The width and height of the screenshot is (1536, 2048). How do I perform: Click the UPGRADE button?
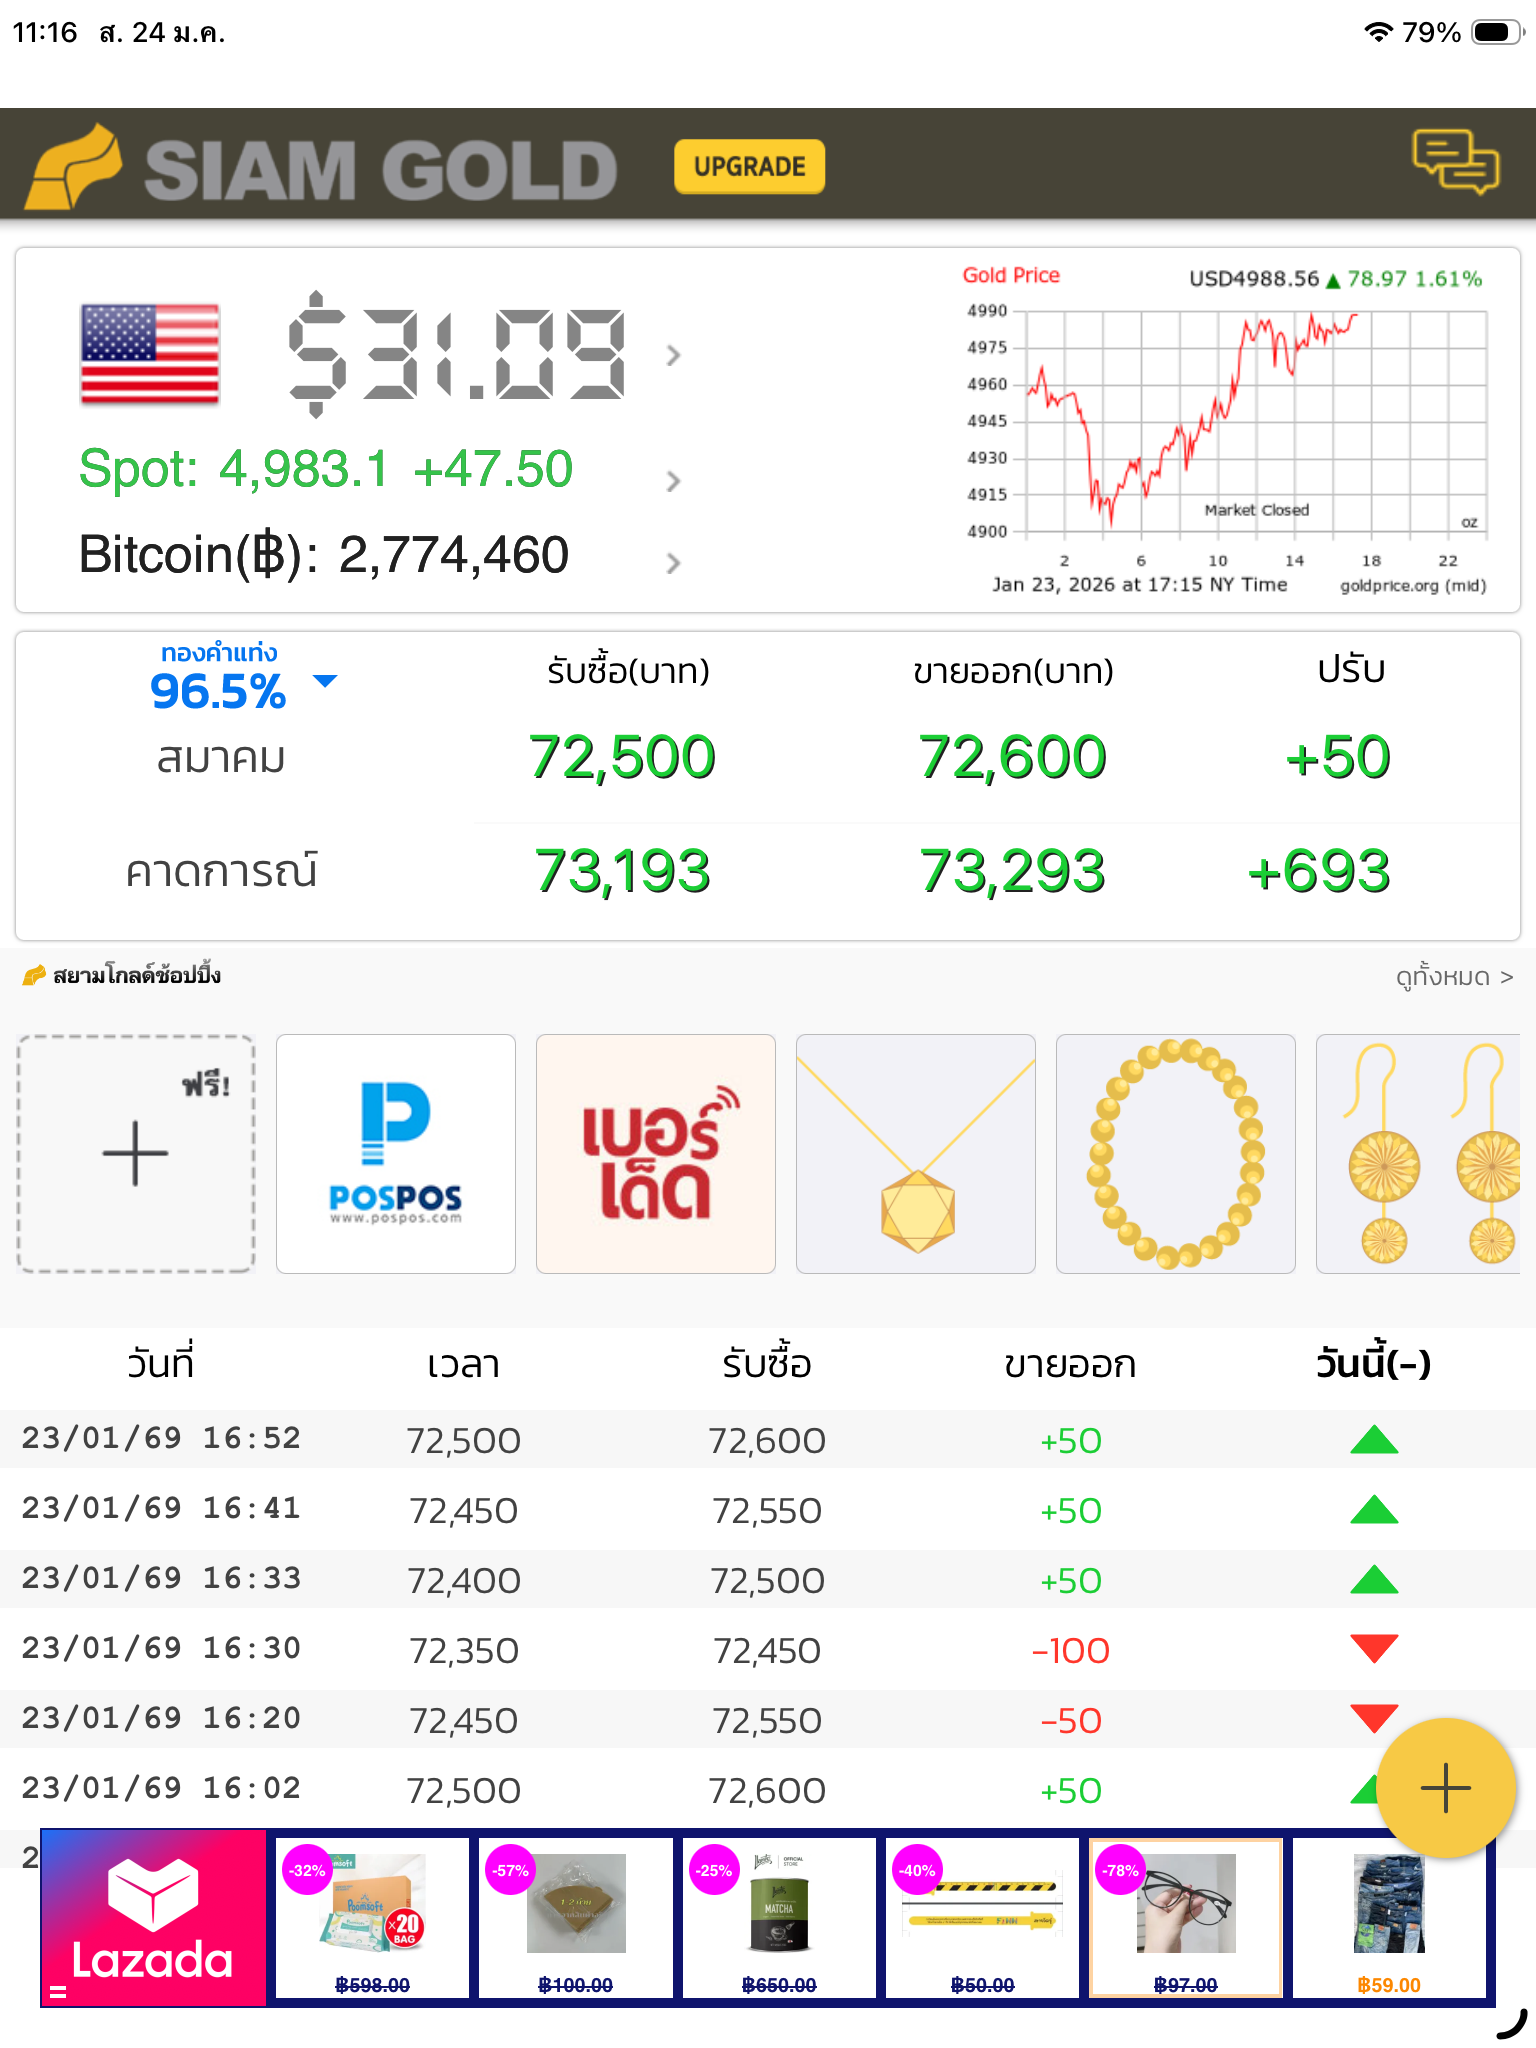pos(749,166)
